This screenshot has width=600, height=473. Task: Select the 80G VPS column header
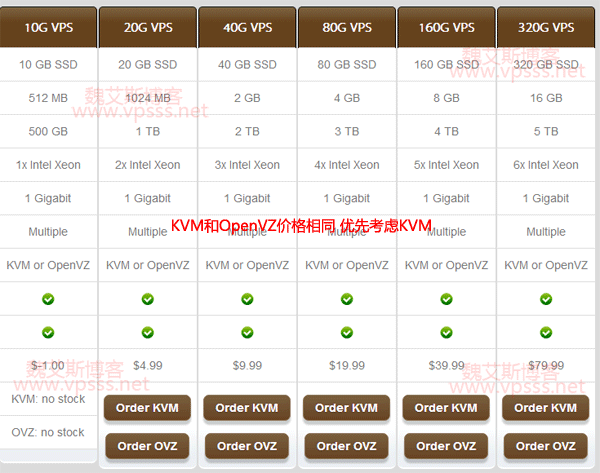pyautogui.click(x=347, y=27)
